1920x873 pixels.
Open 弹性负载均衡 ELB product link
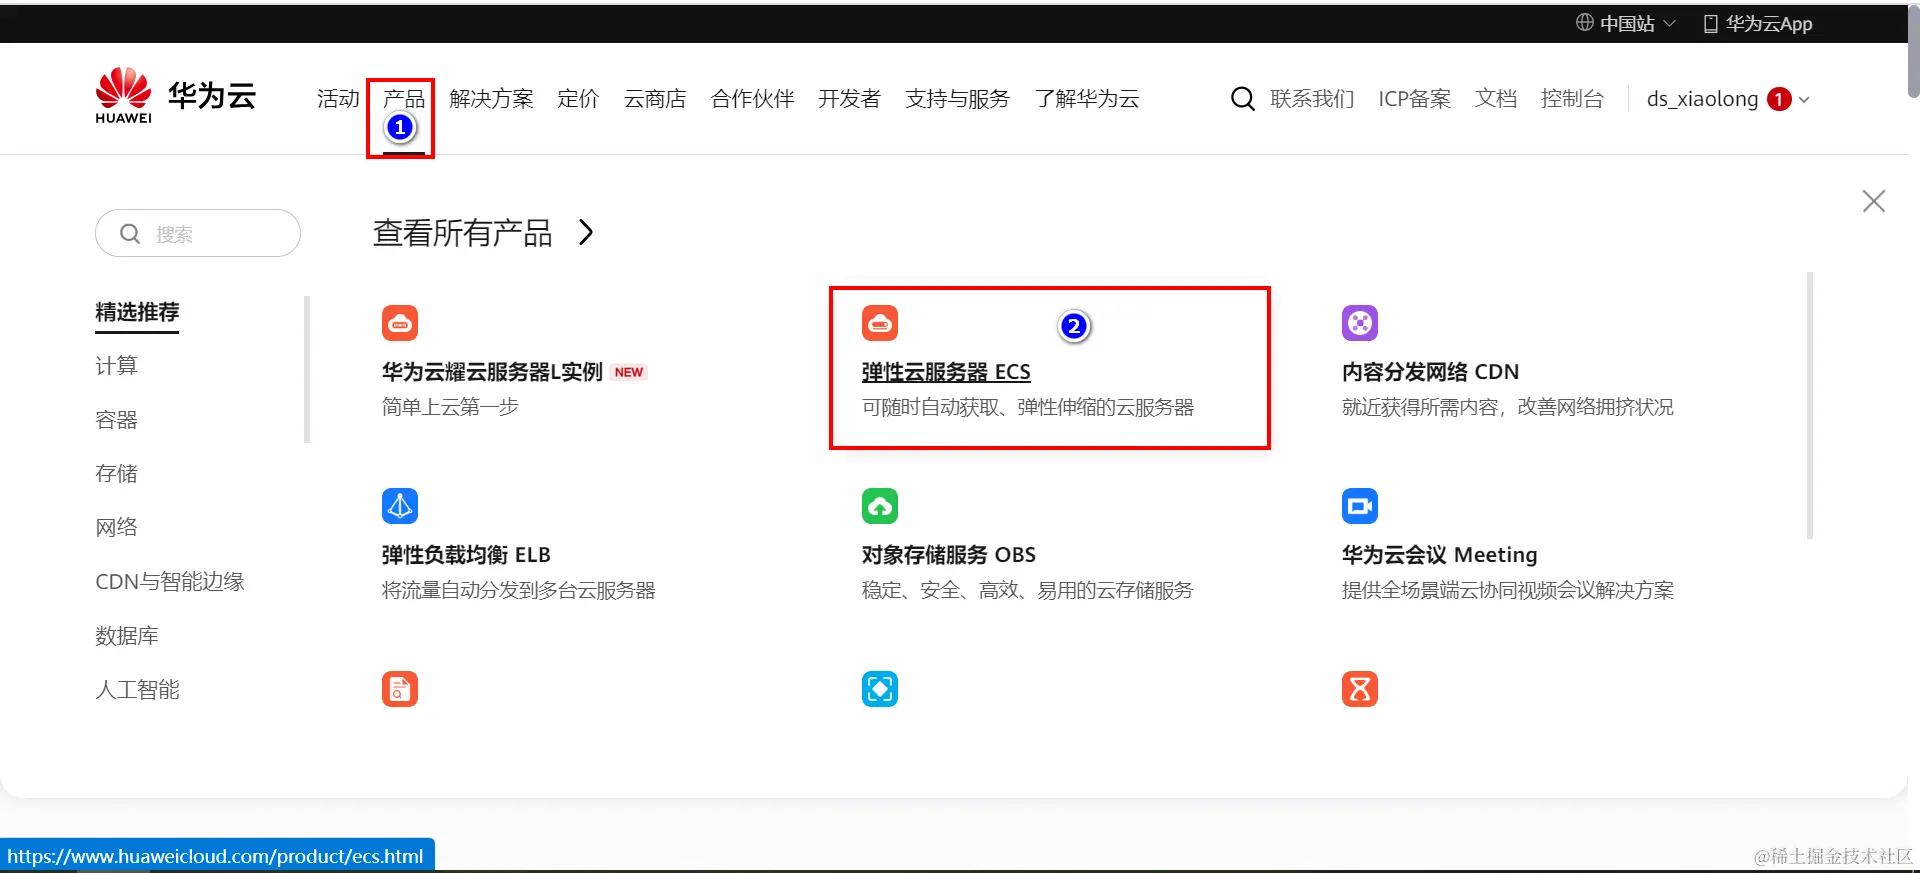[x=466, y=555]
